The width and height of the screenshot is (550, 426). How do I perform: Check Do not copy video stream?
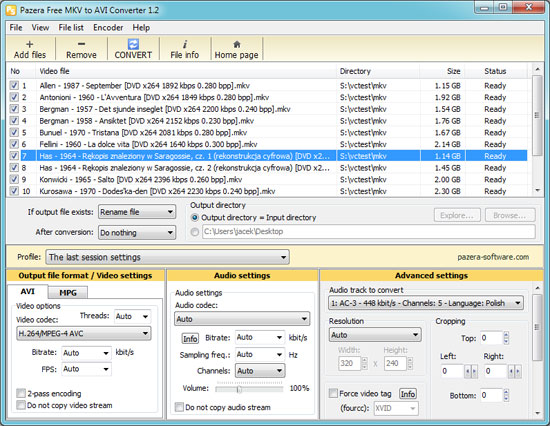(21, 405)
